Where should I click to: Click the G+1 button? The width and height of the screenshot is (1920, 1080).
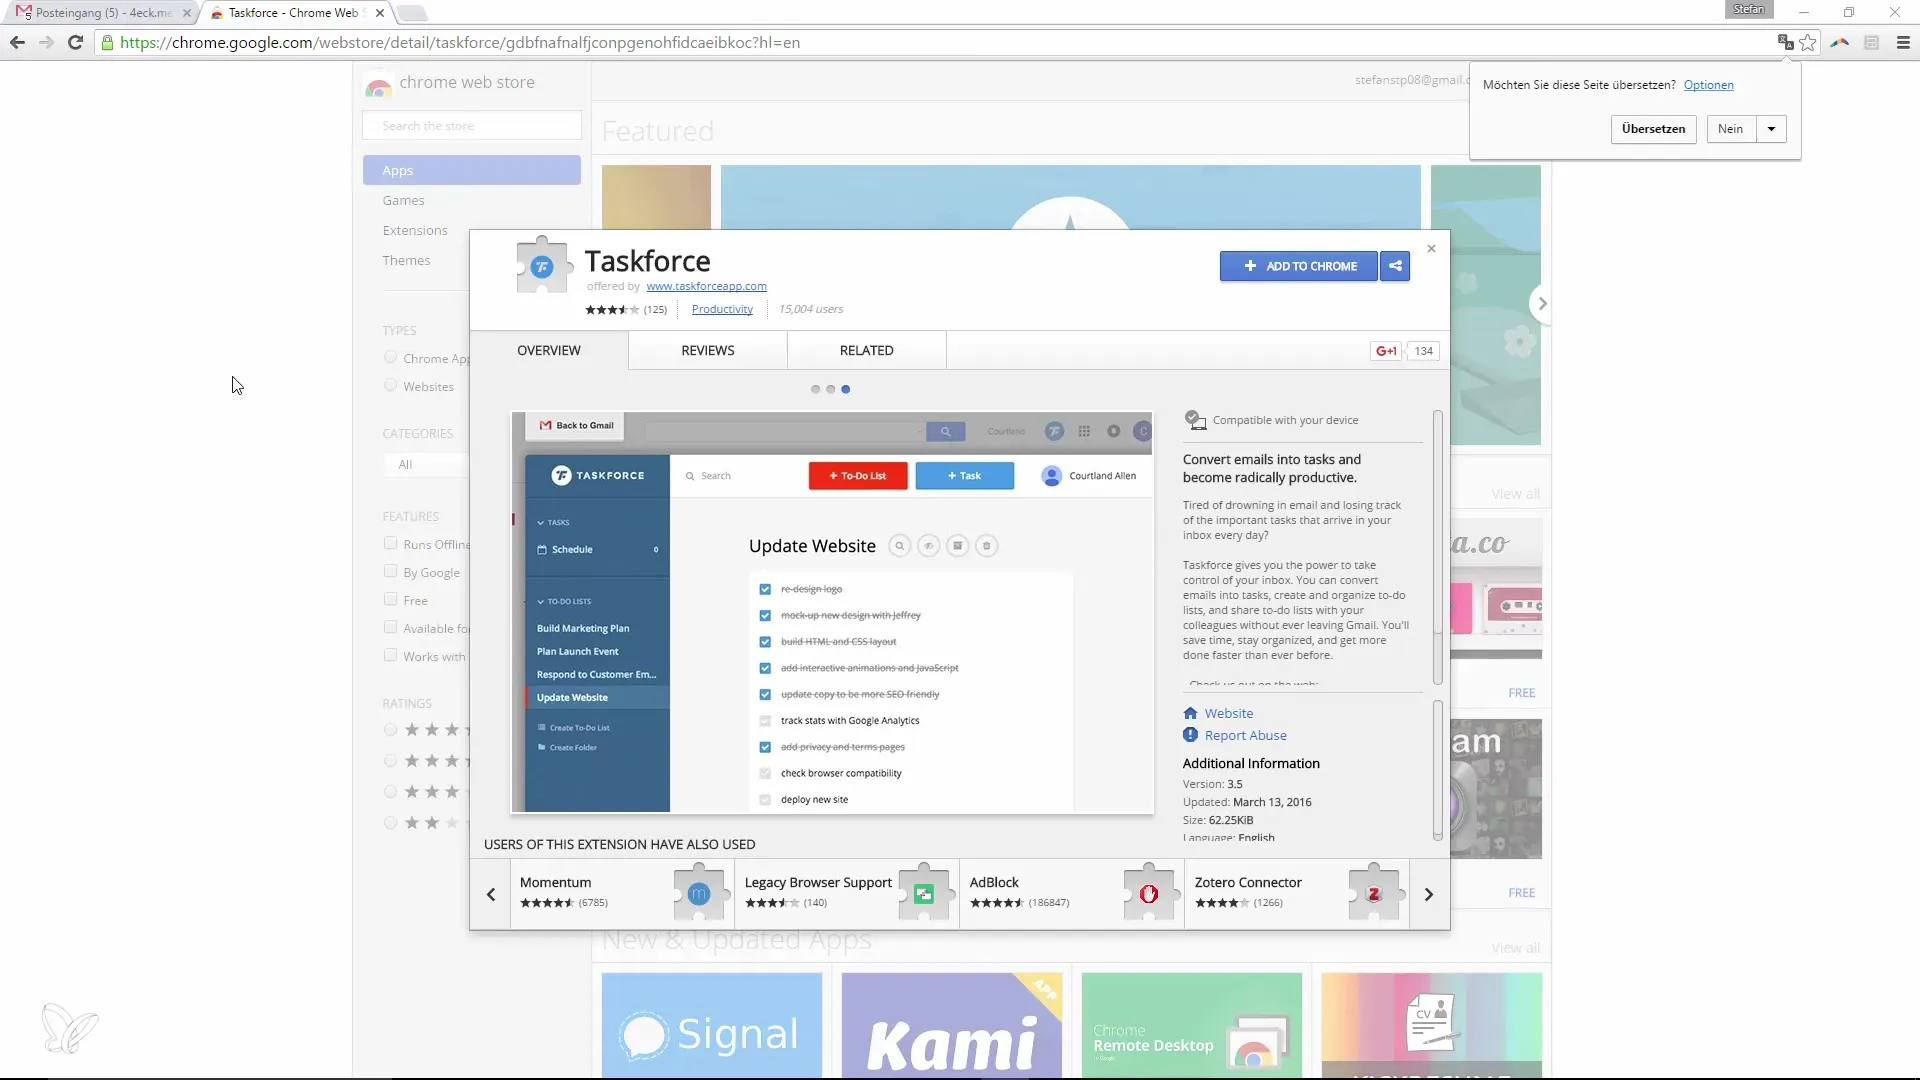pos(1386,351)
